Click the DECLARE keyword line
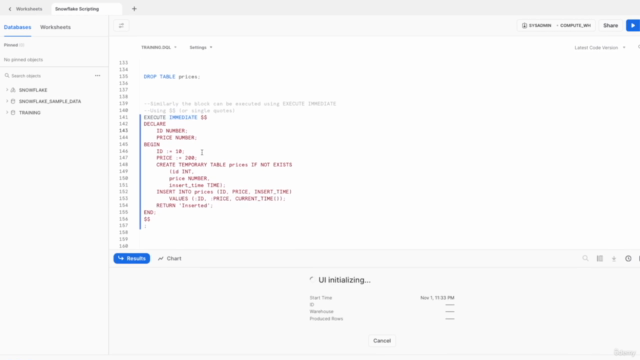The width and height of the screenshot is (640, 360). [155, 124]
